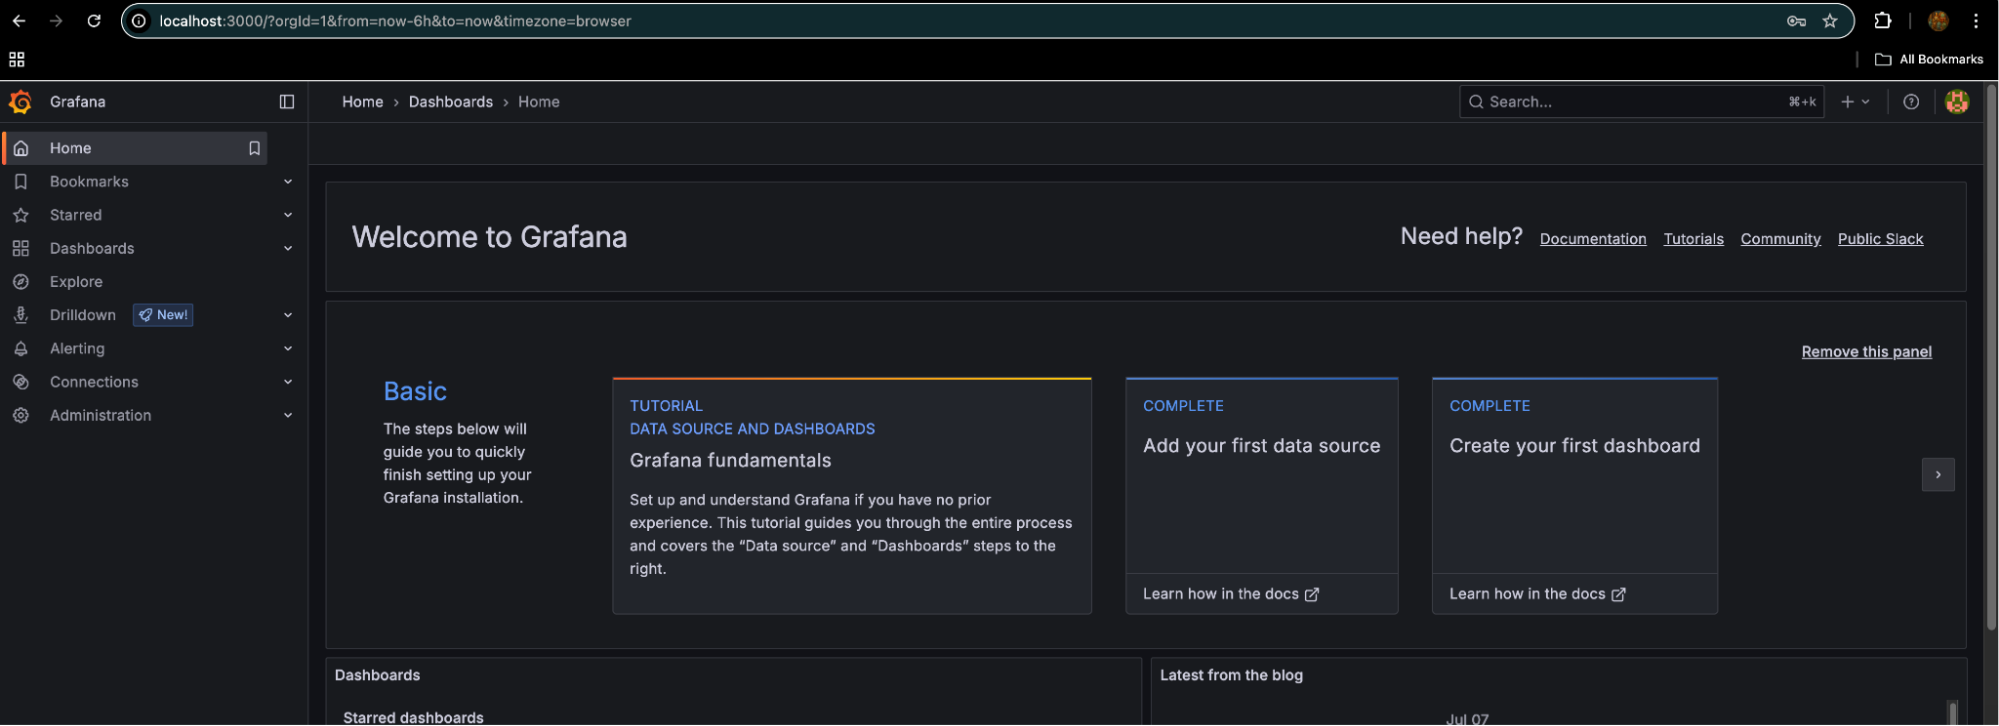1999x726 pixels.
Task: Toggle the sidebar dock menu icon
Action: (x=287, y=102)
